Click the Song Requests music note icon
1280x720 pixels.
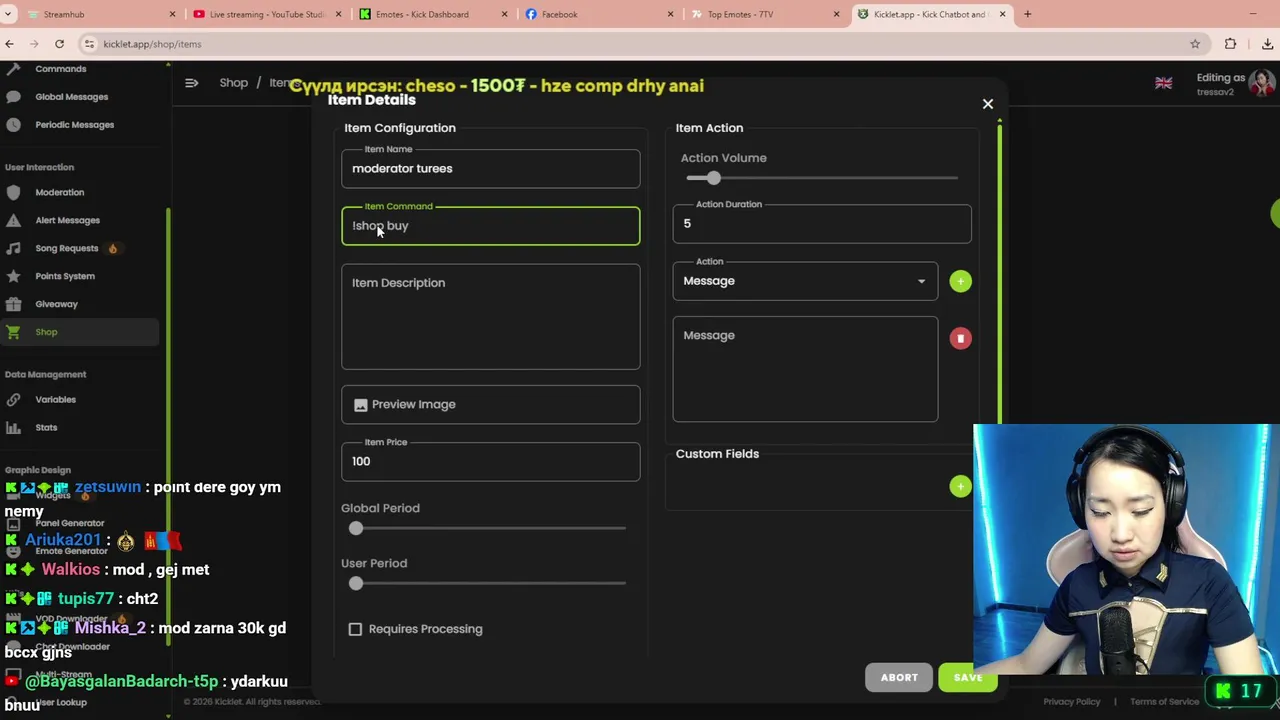point(13,248)
